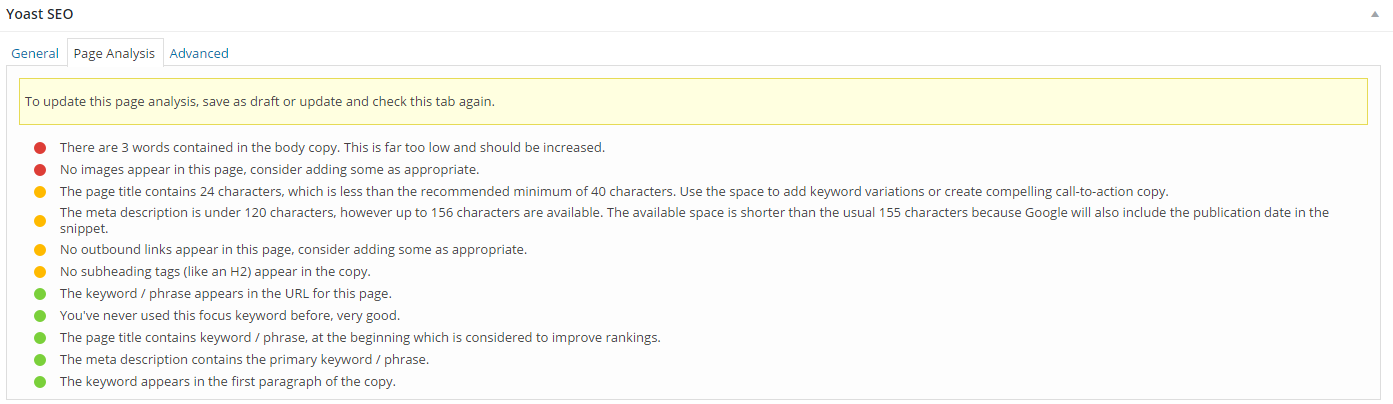The width and height of the screenshot is (1393, 404).
Task: Click orange dot beside page title length
Action: click(40, 192)
